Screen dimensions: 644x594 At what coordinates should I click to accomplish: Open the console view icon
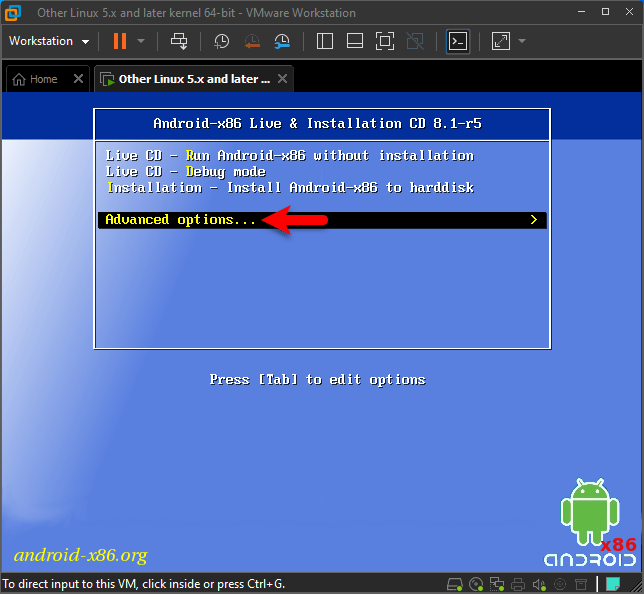coord(458,41)
